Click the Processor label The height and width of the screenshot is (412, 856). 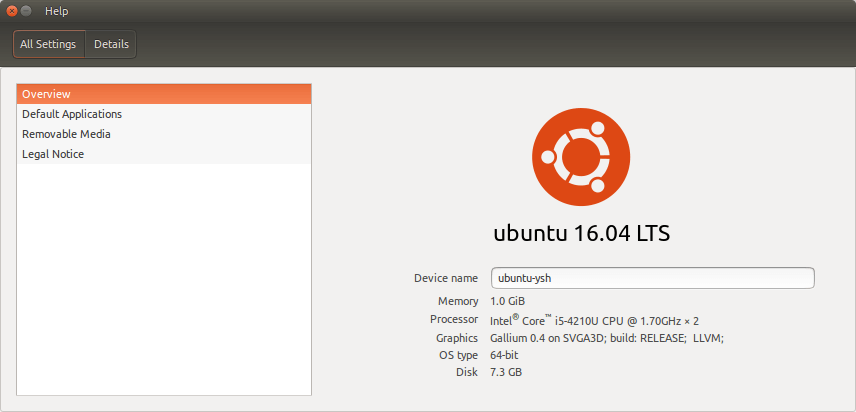point(454,319)
